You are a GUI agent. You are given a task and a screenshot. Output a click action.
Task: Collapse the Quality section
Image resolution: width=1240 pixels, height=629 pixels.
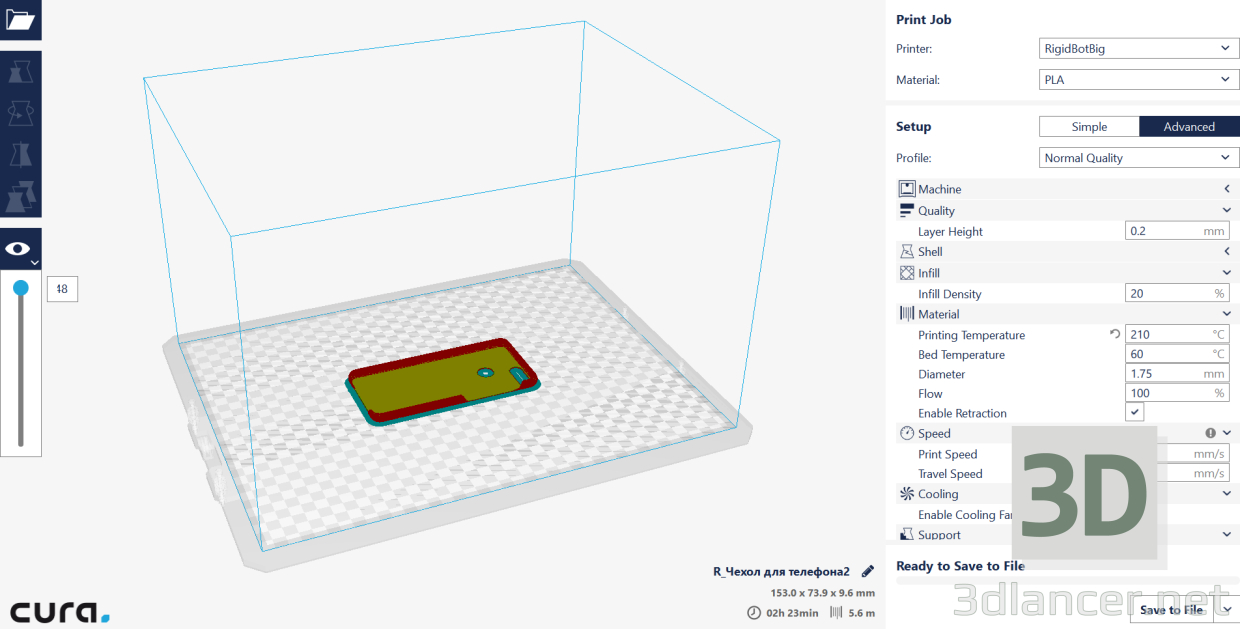pyautogui.click(x=1227, y=210)
